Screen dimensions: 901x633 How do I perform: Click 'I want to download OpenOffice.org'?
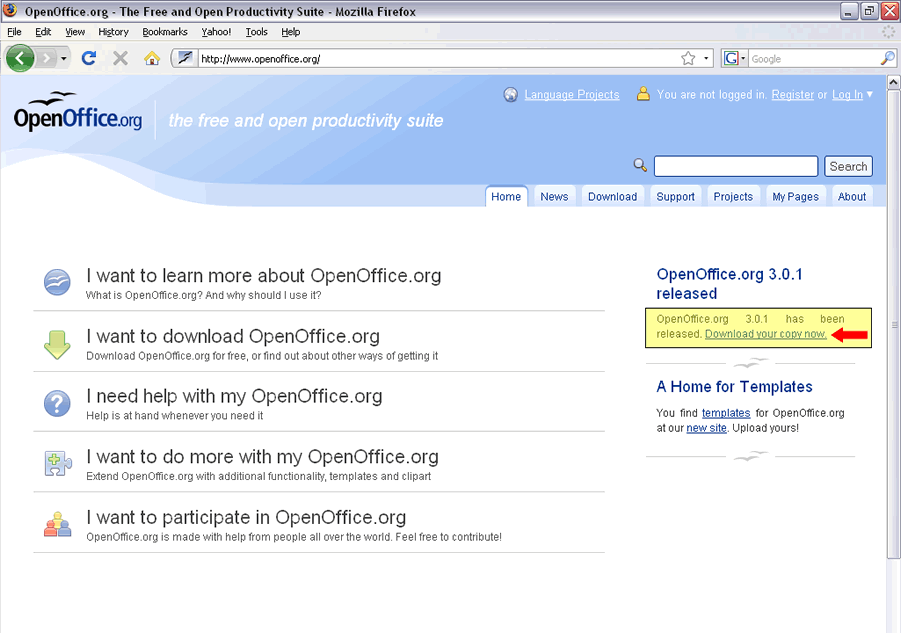233,336
